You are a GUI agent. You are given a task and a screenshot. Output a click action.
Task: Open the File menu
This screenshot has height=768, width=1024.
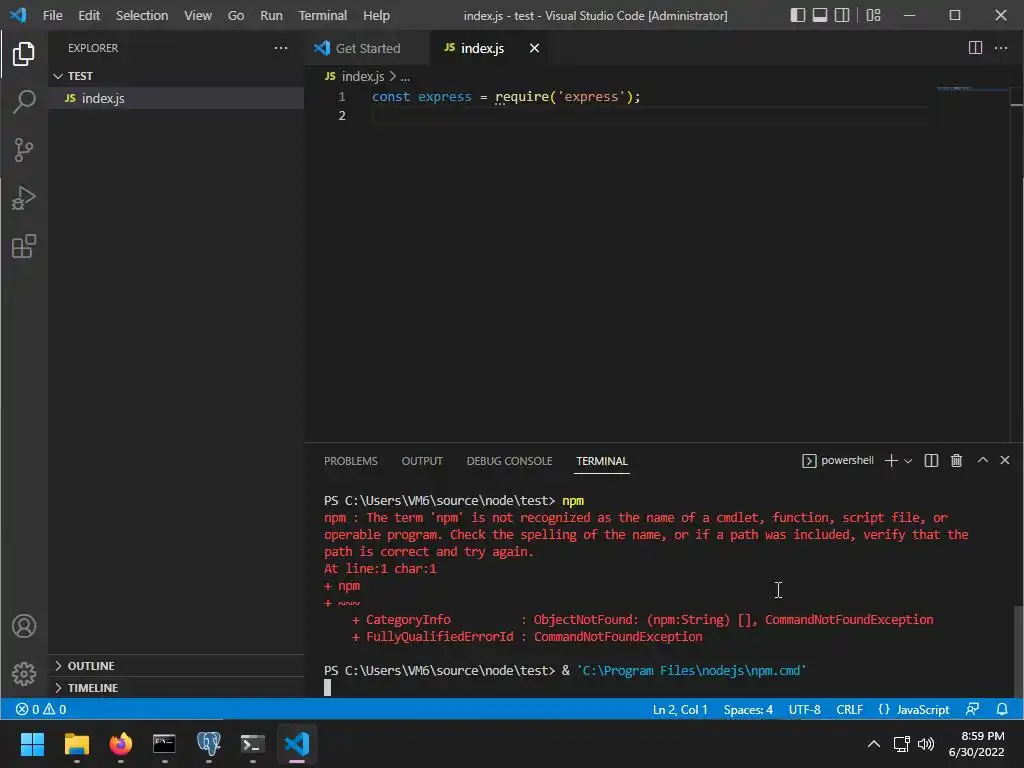52,15
